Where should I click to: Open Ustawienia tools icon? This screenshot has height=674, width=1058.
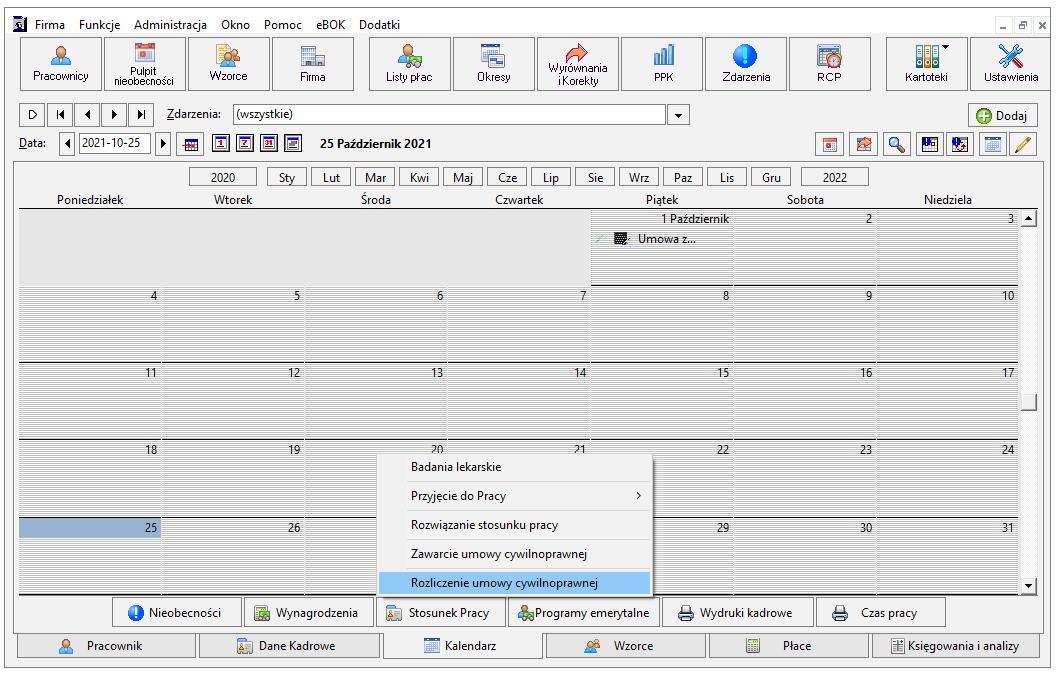[x=1010, y=64]
